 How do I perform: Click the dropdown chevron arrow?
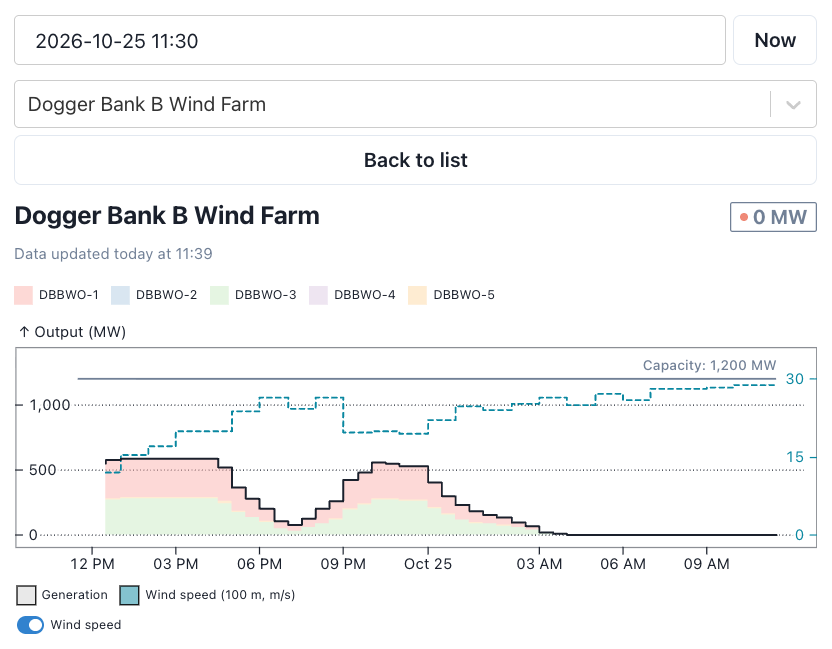click(x=793, y=105)
